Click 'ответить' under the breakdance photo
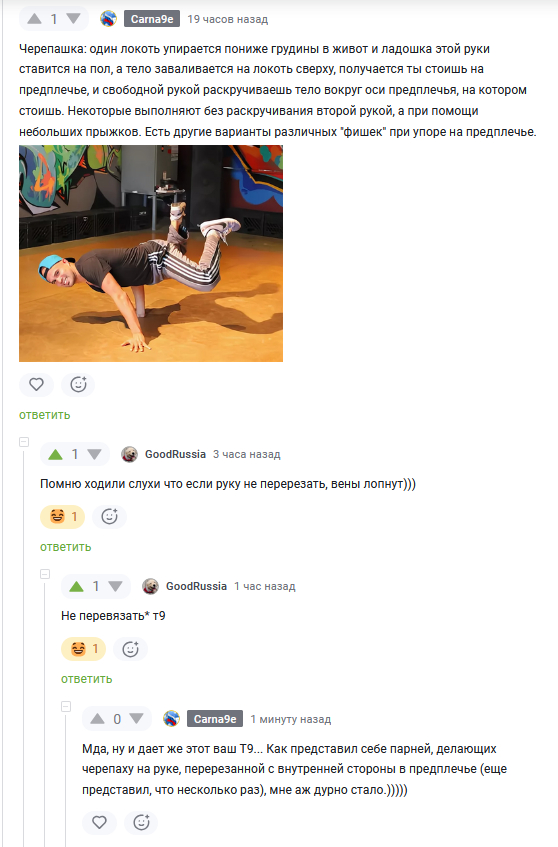Image resolution: width=558 pixels, height=847 pixels. (45, 415)
